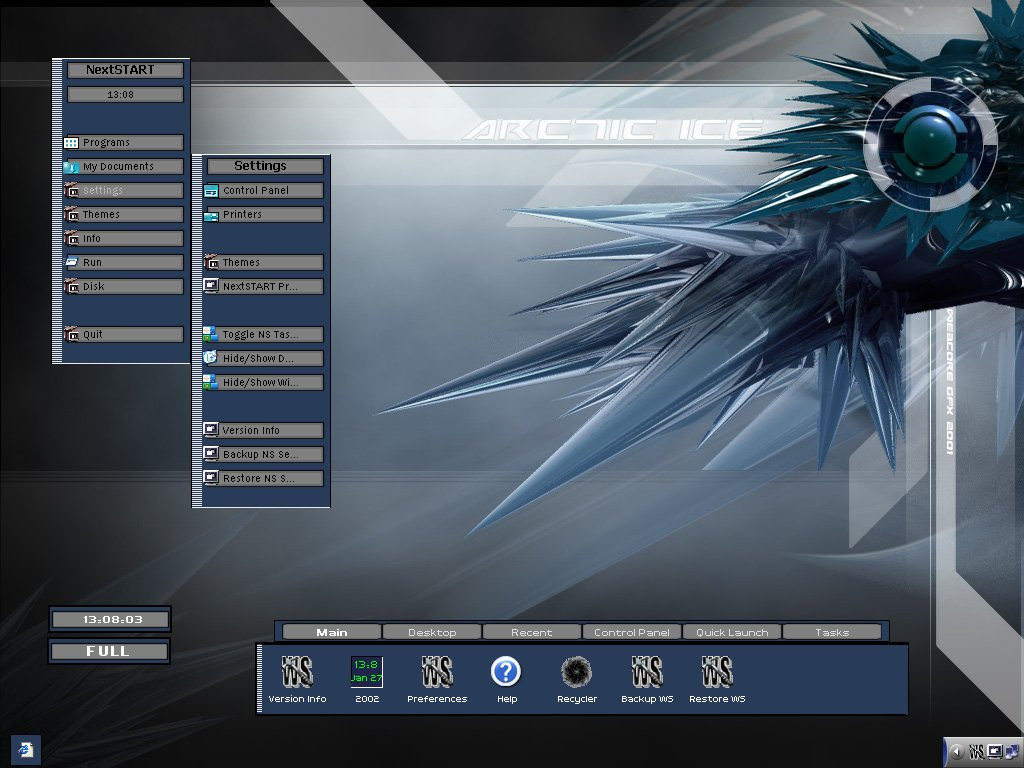Screen dimensions: 1024x768
Task: Open Version Info icon in the Main dock
Action: click(x=297, y=672)
